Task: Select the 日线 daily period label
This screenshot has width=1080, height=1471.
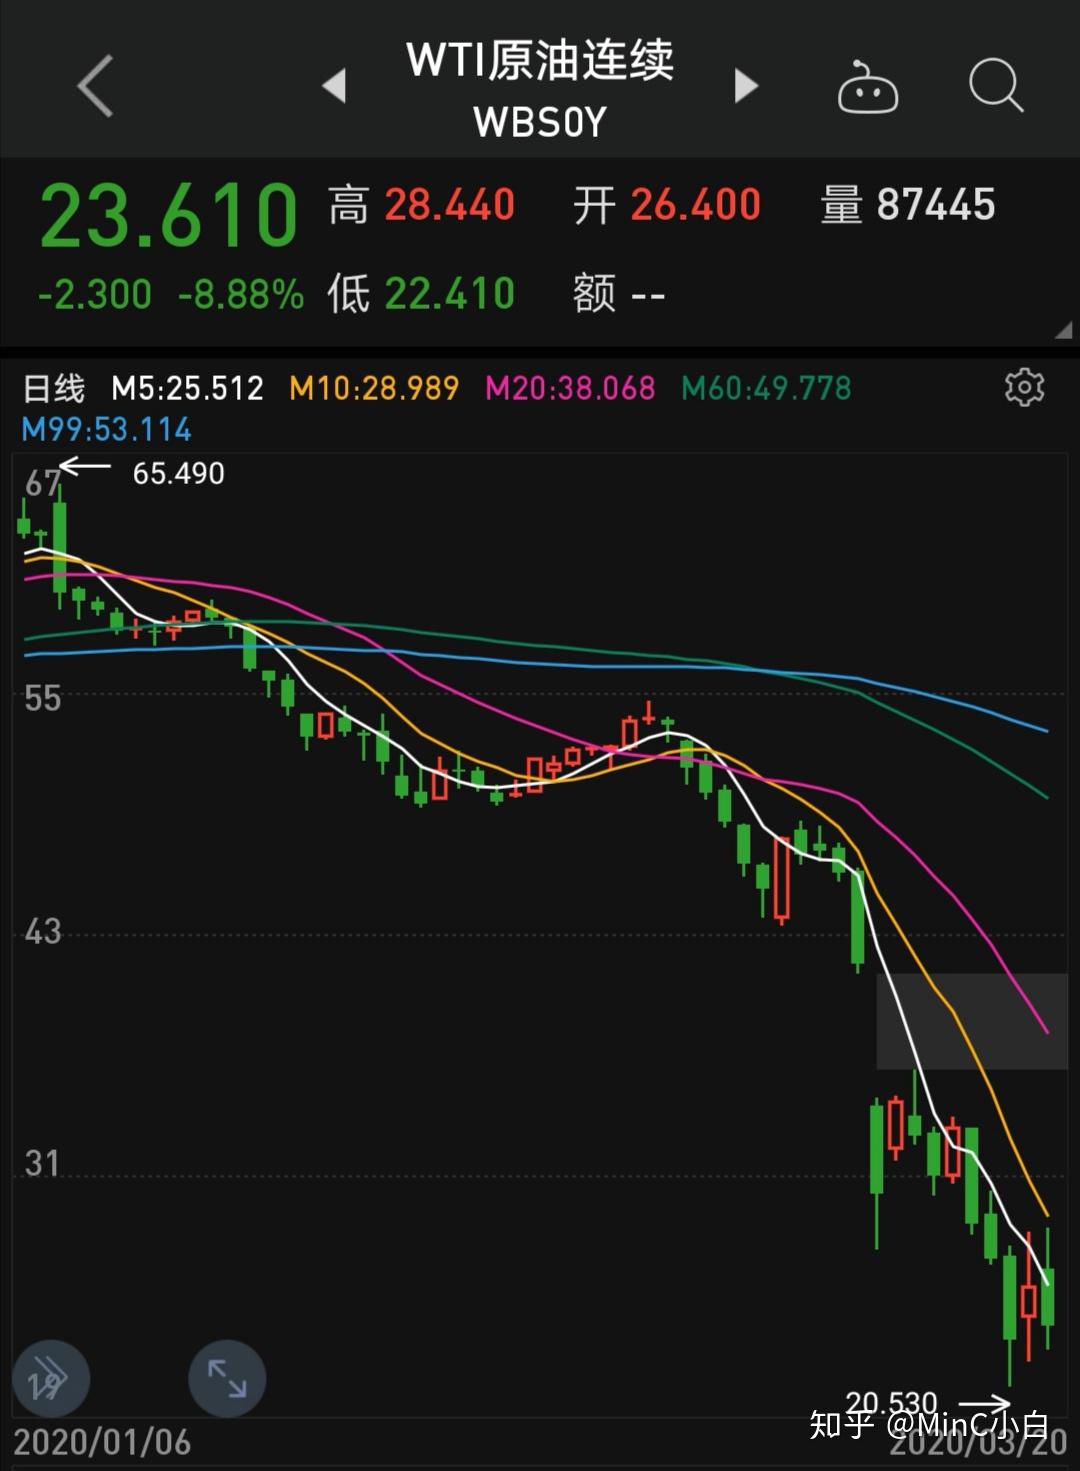Action: [x=54, y=388]
